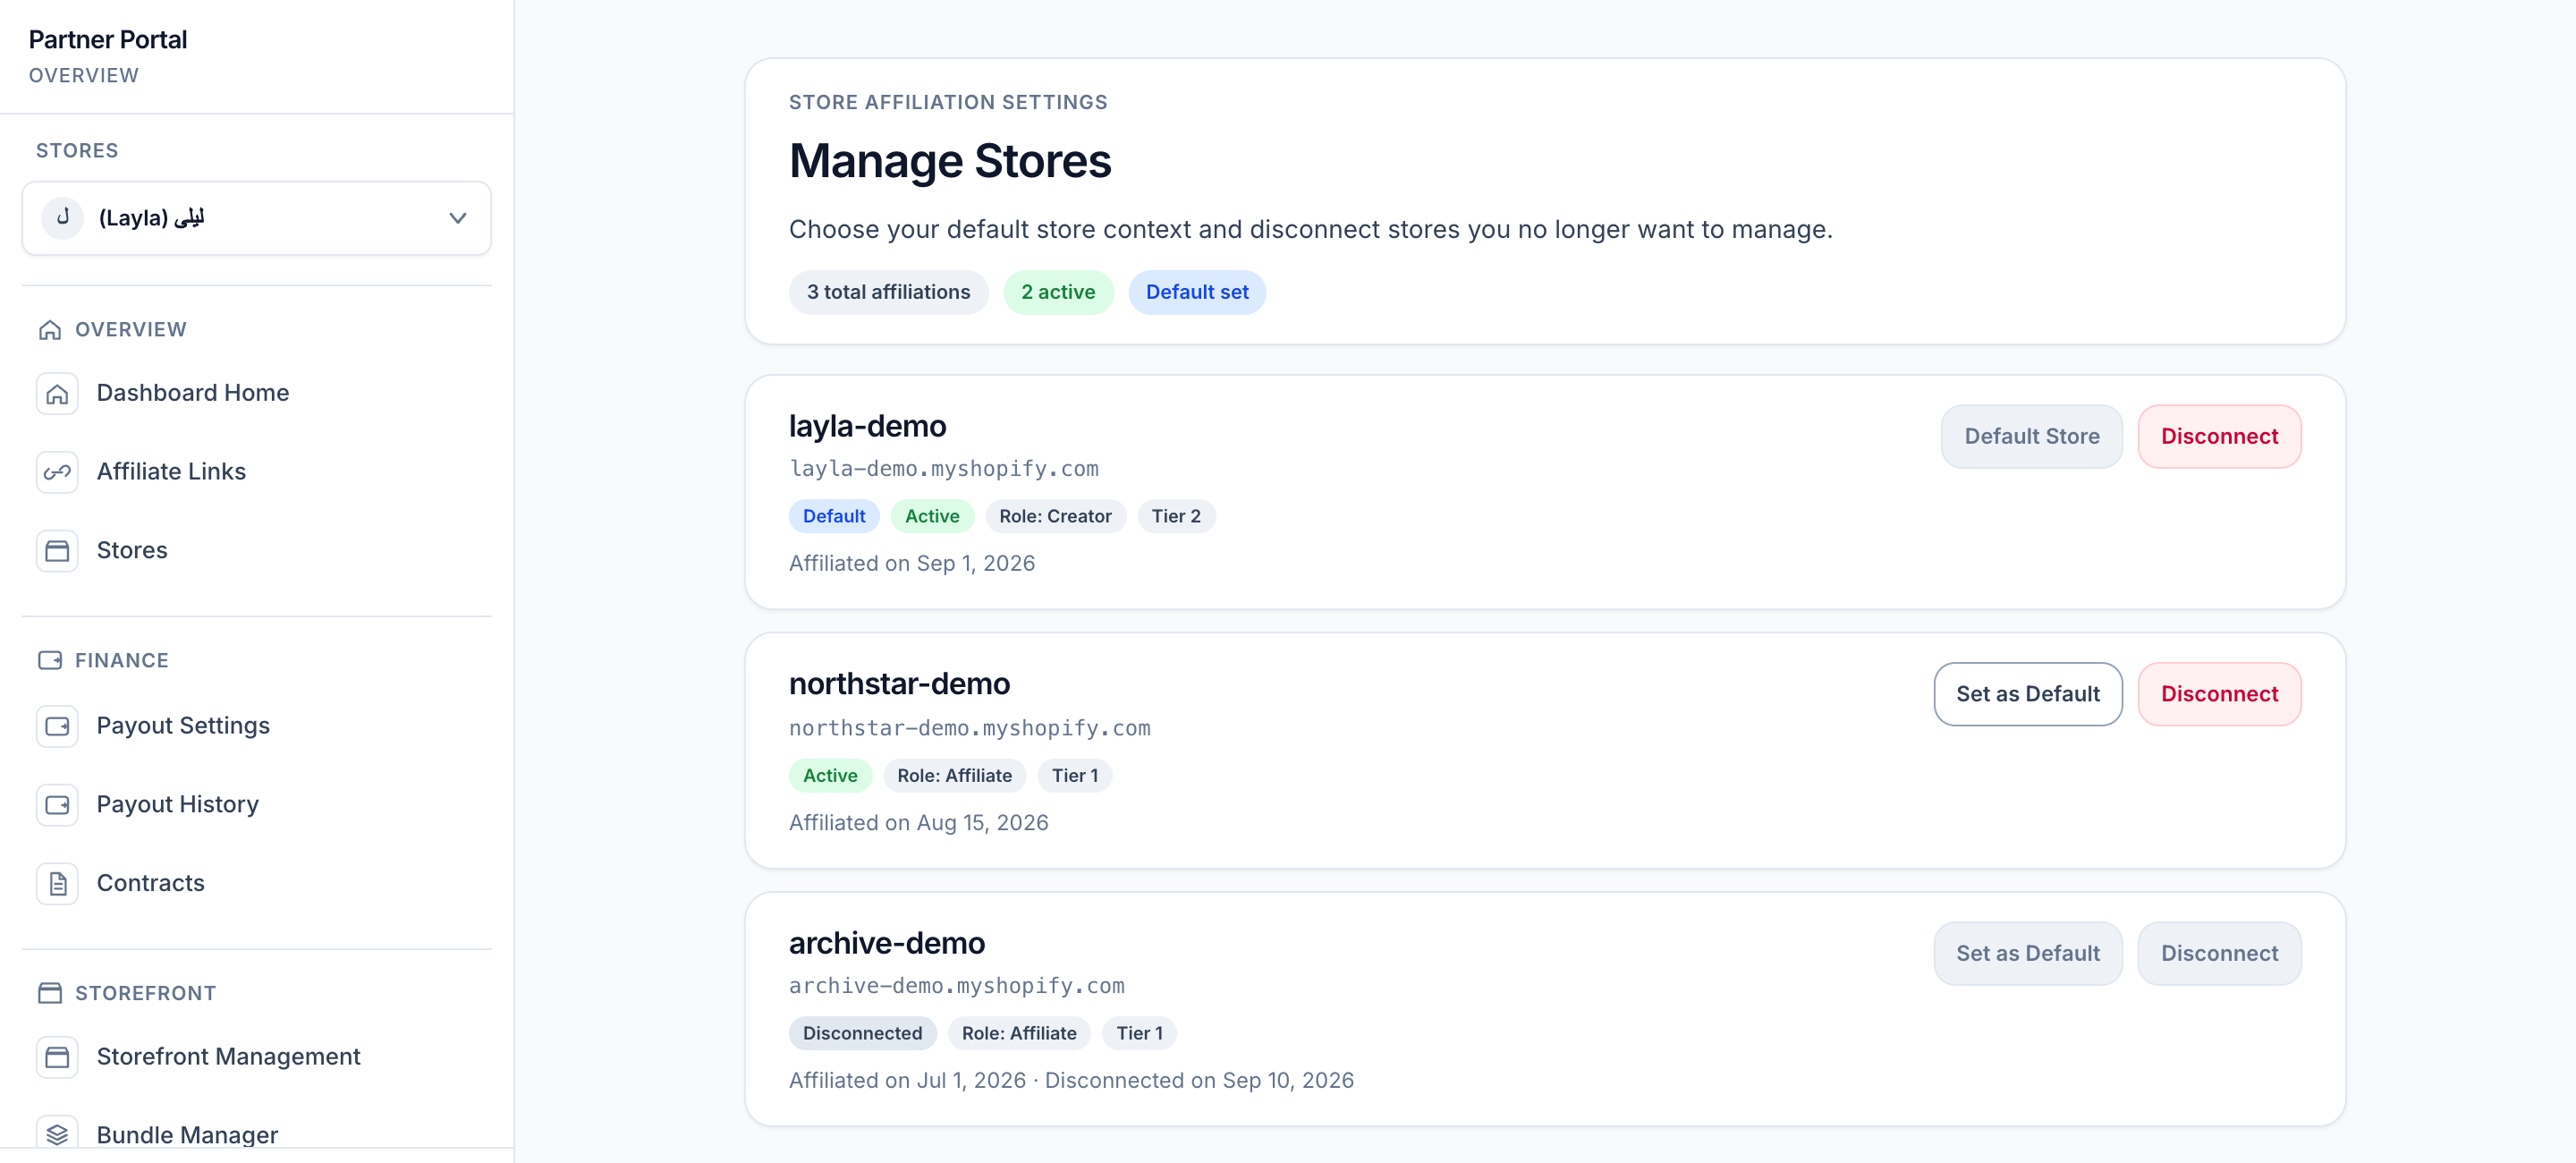The height and width of the screenshot is (1163, 2576).
Task: Click the STORE AFFILIATION SETTINGS label
Action: pyautogui.click(x=948, y=103)
